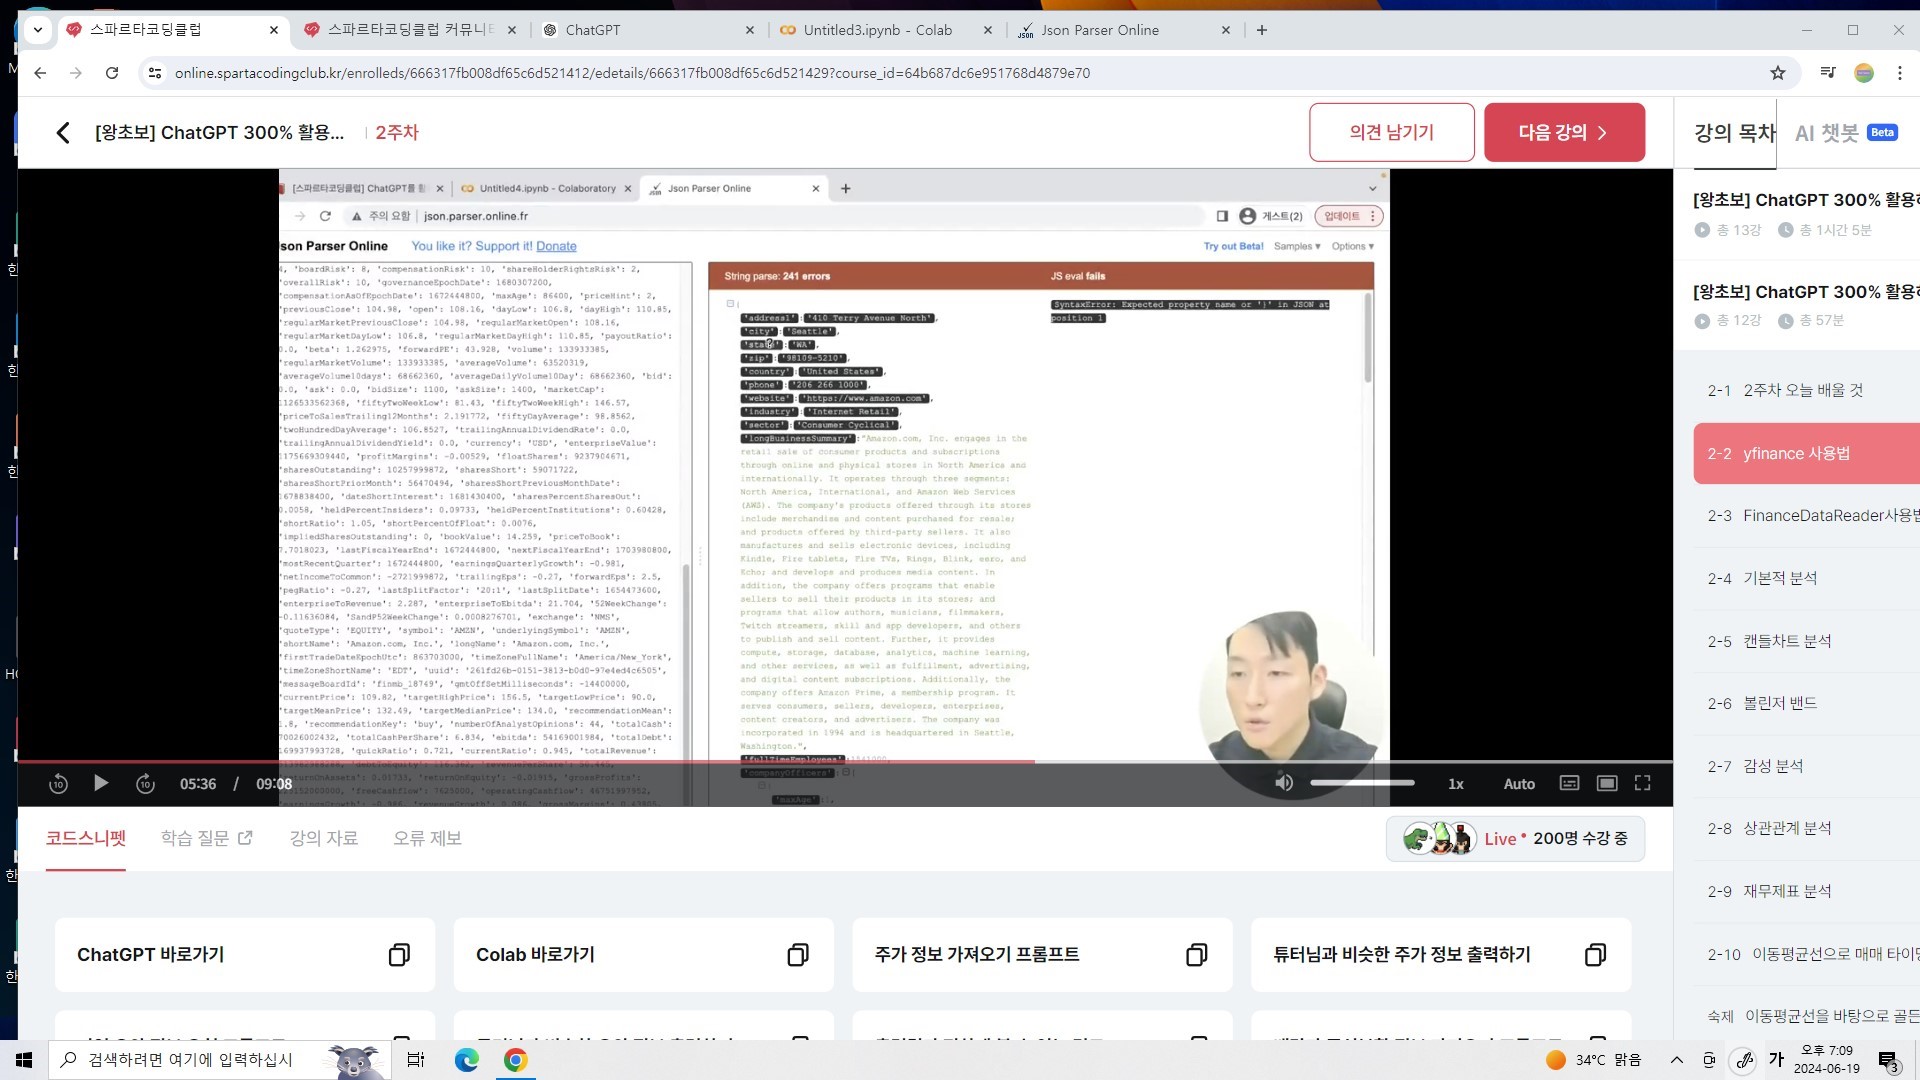Click the Windows taskbar search box
This screenshot has height=1080, width=1920.
click(x=220, y=1060)
